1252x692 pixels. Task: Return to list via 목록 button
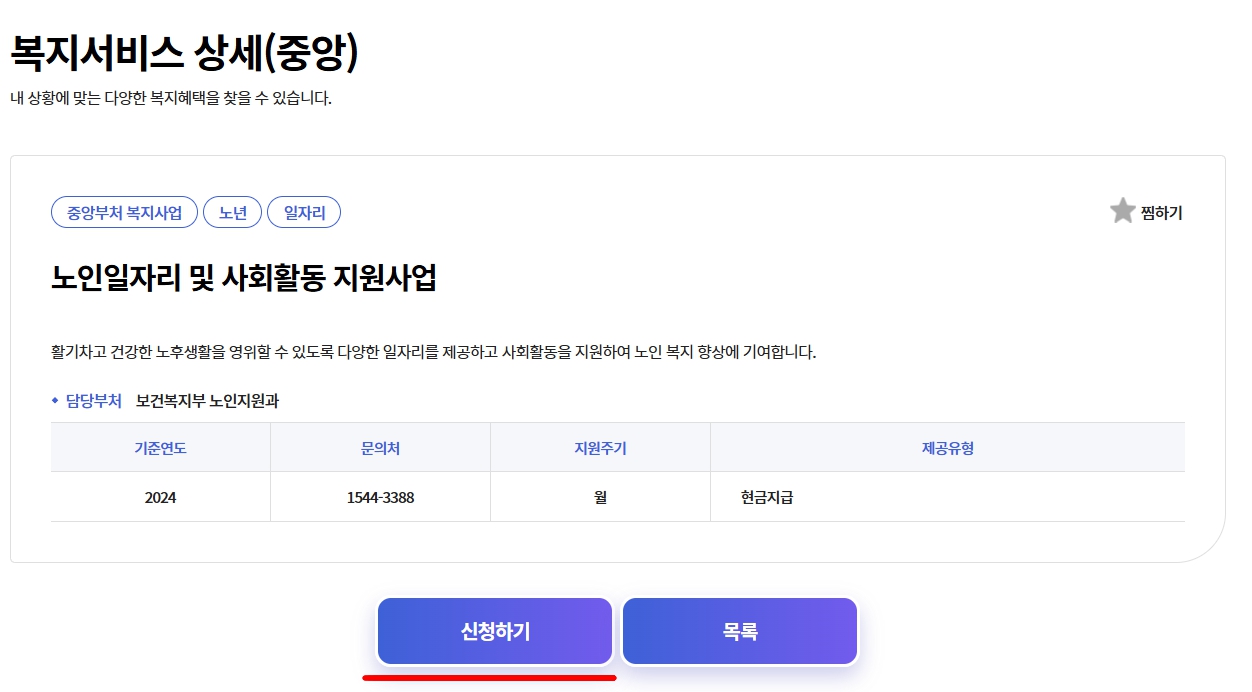coord(739,631)
